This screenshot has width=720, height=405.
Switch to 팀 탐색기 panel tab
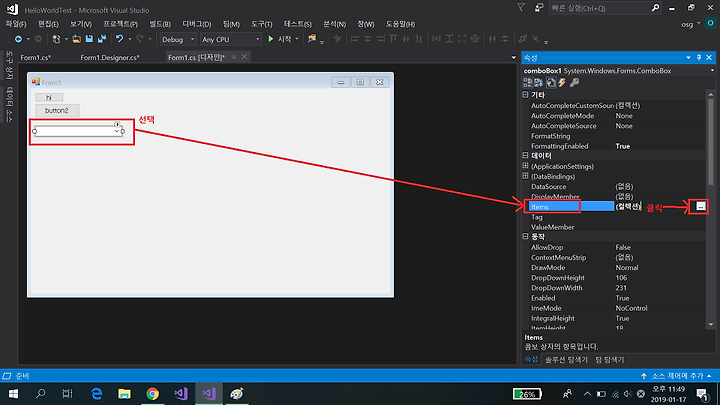(609, 360)
